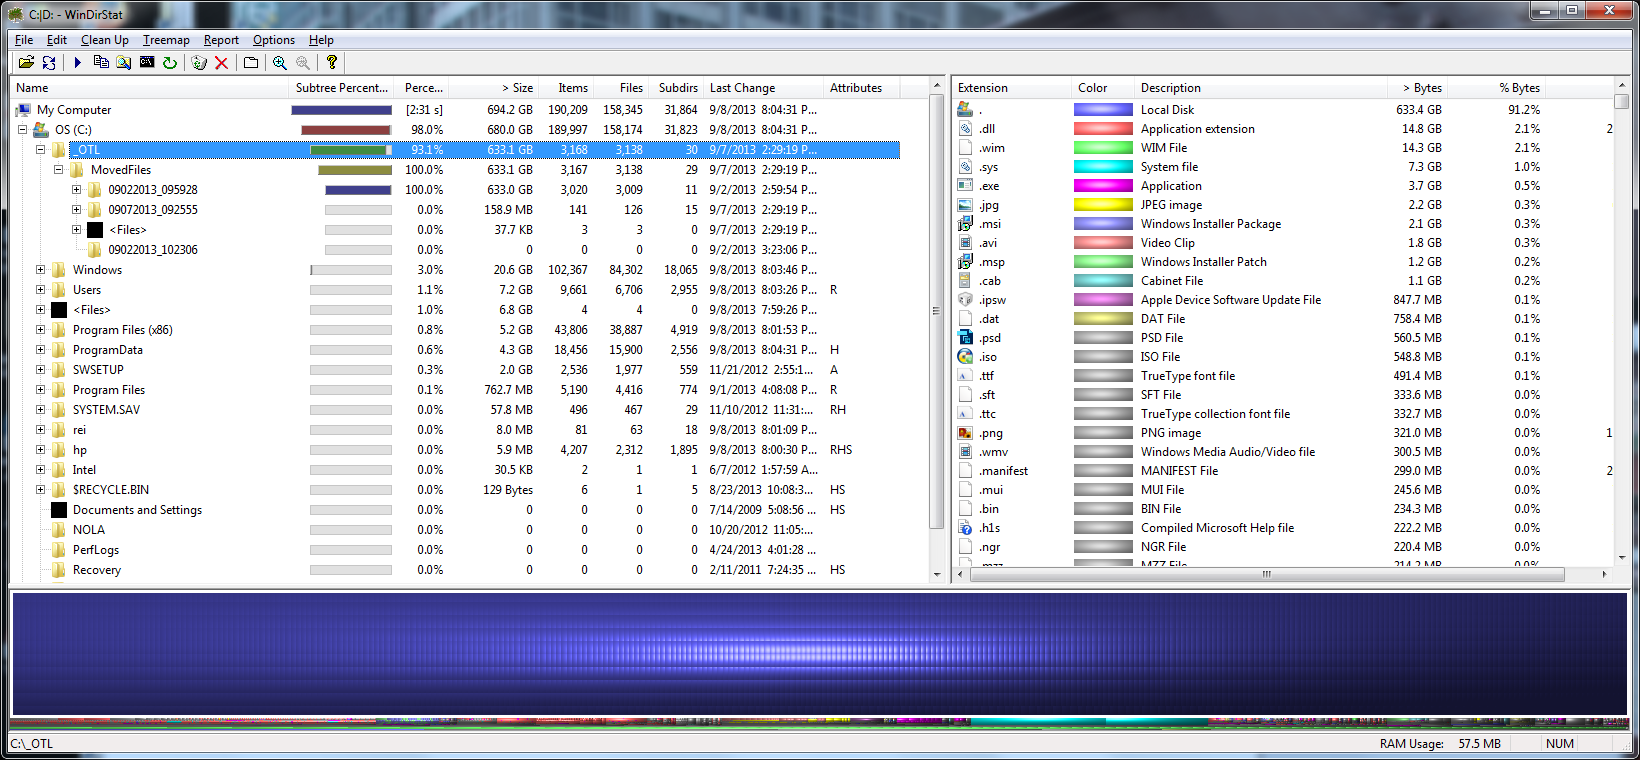Open the Options menu
1640x760 pixels.
tap(274, 40)
